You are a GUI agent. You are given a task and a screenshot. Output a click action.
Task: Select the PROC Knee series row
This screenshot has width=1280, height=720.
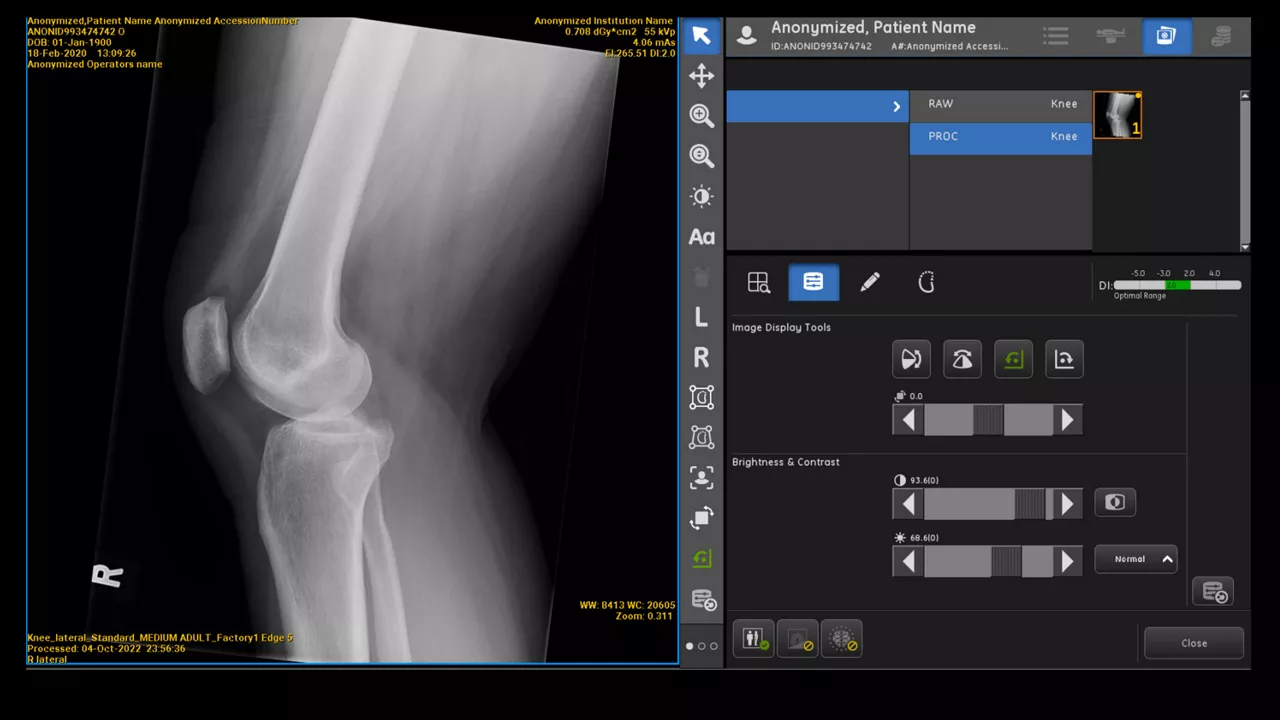pos(1000,137)
